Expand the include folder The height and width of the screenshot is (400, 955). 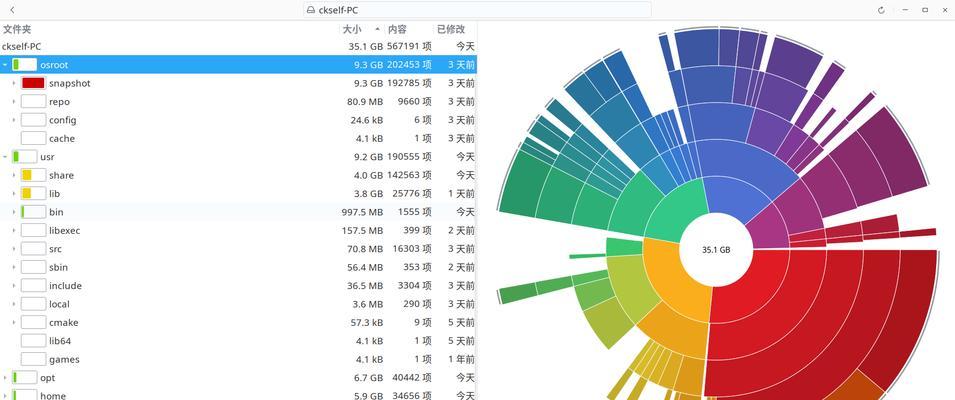click(14, 286)
